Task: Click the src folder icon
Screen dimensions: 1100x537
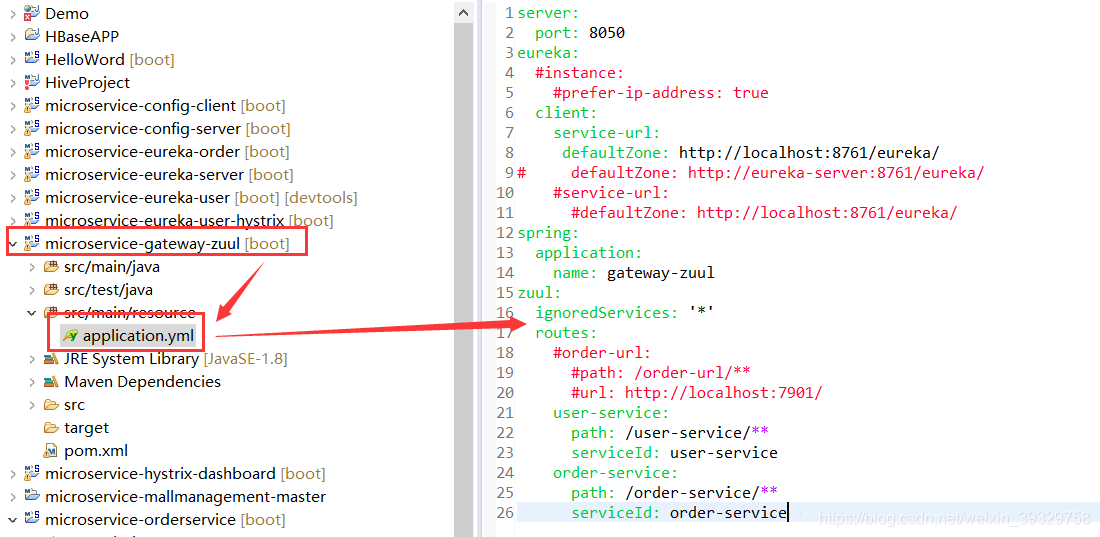Action: click(51, 405)
